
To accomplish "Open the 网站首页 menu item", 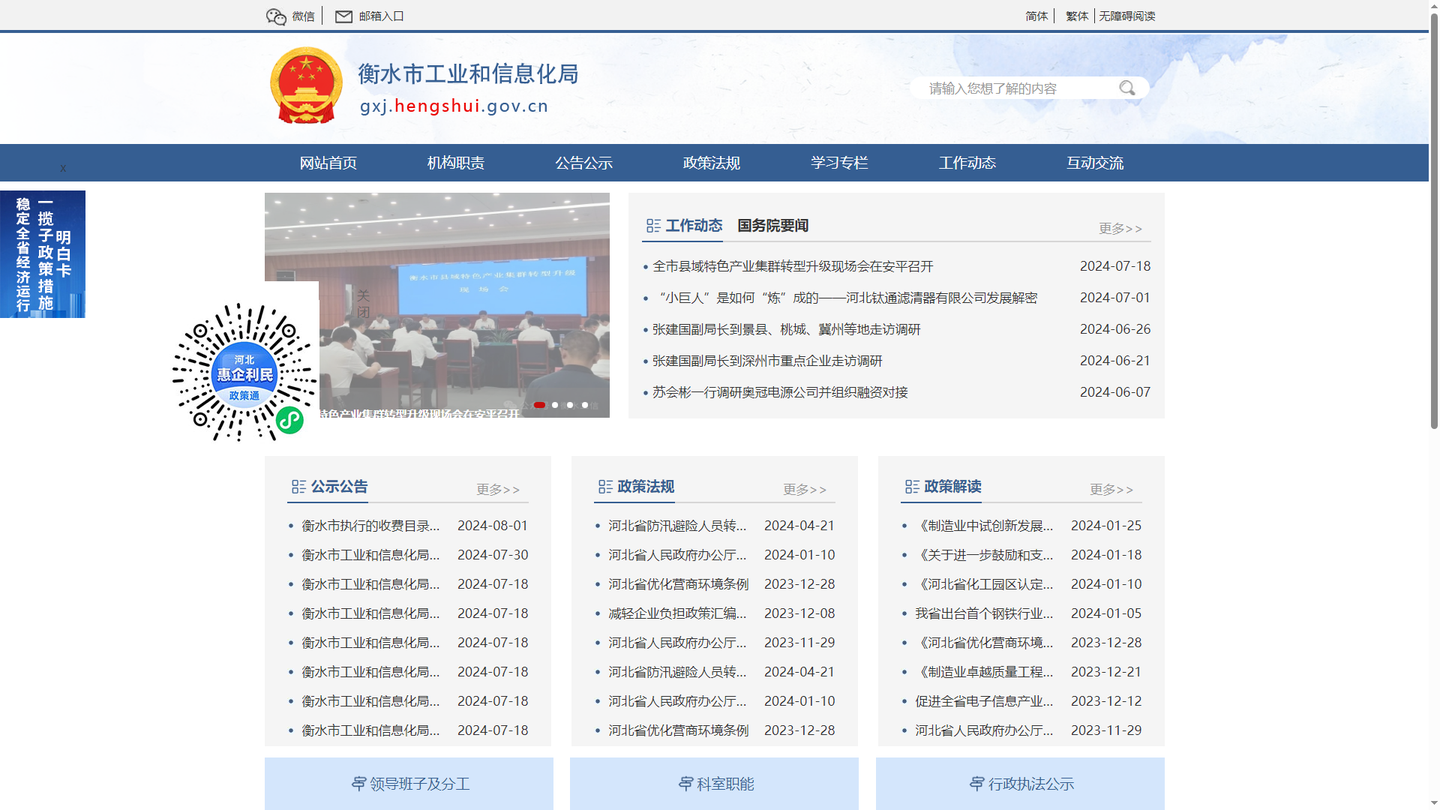I will [328, 163].
